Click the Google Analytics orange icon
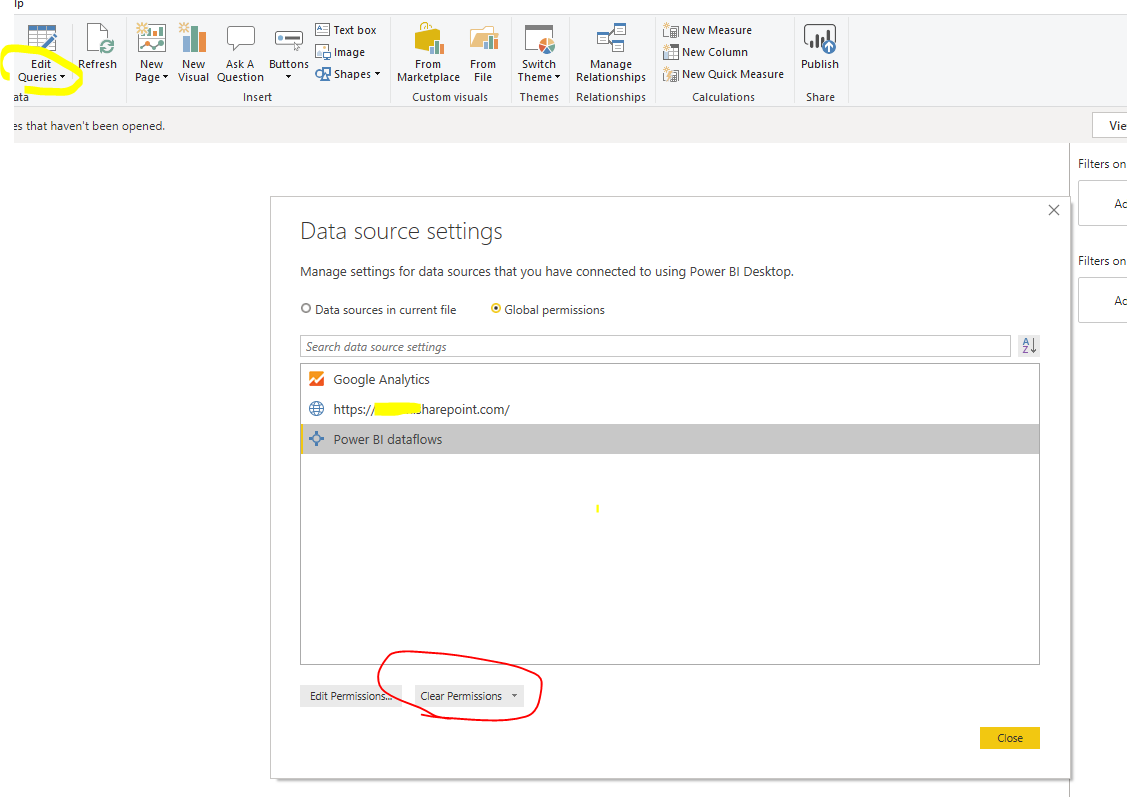The image size is (1127, 797). (x=316, y=379)
